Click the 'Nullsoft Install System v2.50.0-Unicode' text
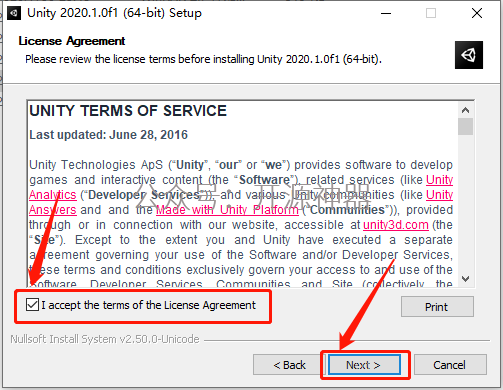This screenshot has width=503, height=390. click(x=105, y=339)
